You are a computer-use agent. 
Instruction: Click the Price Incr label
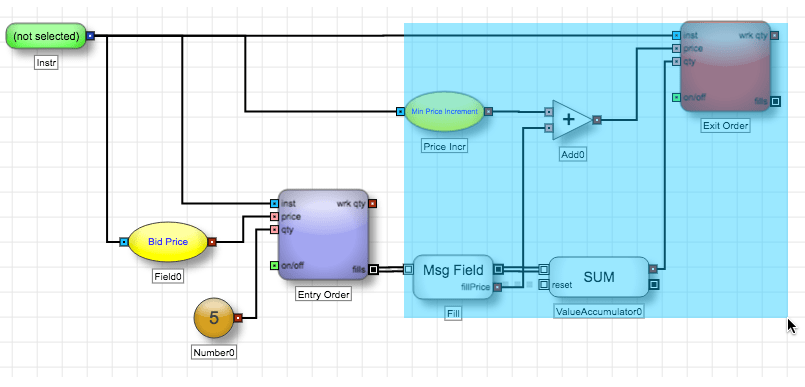(444, 146)
